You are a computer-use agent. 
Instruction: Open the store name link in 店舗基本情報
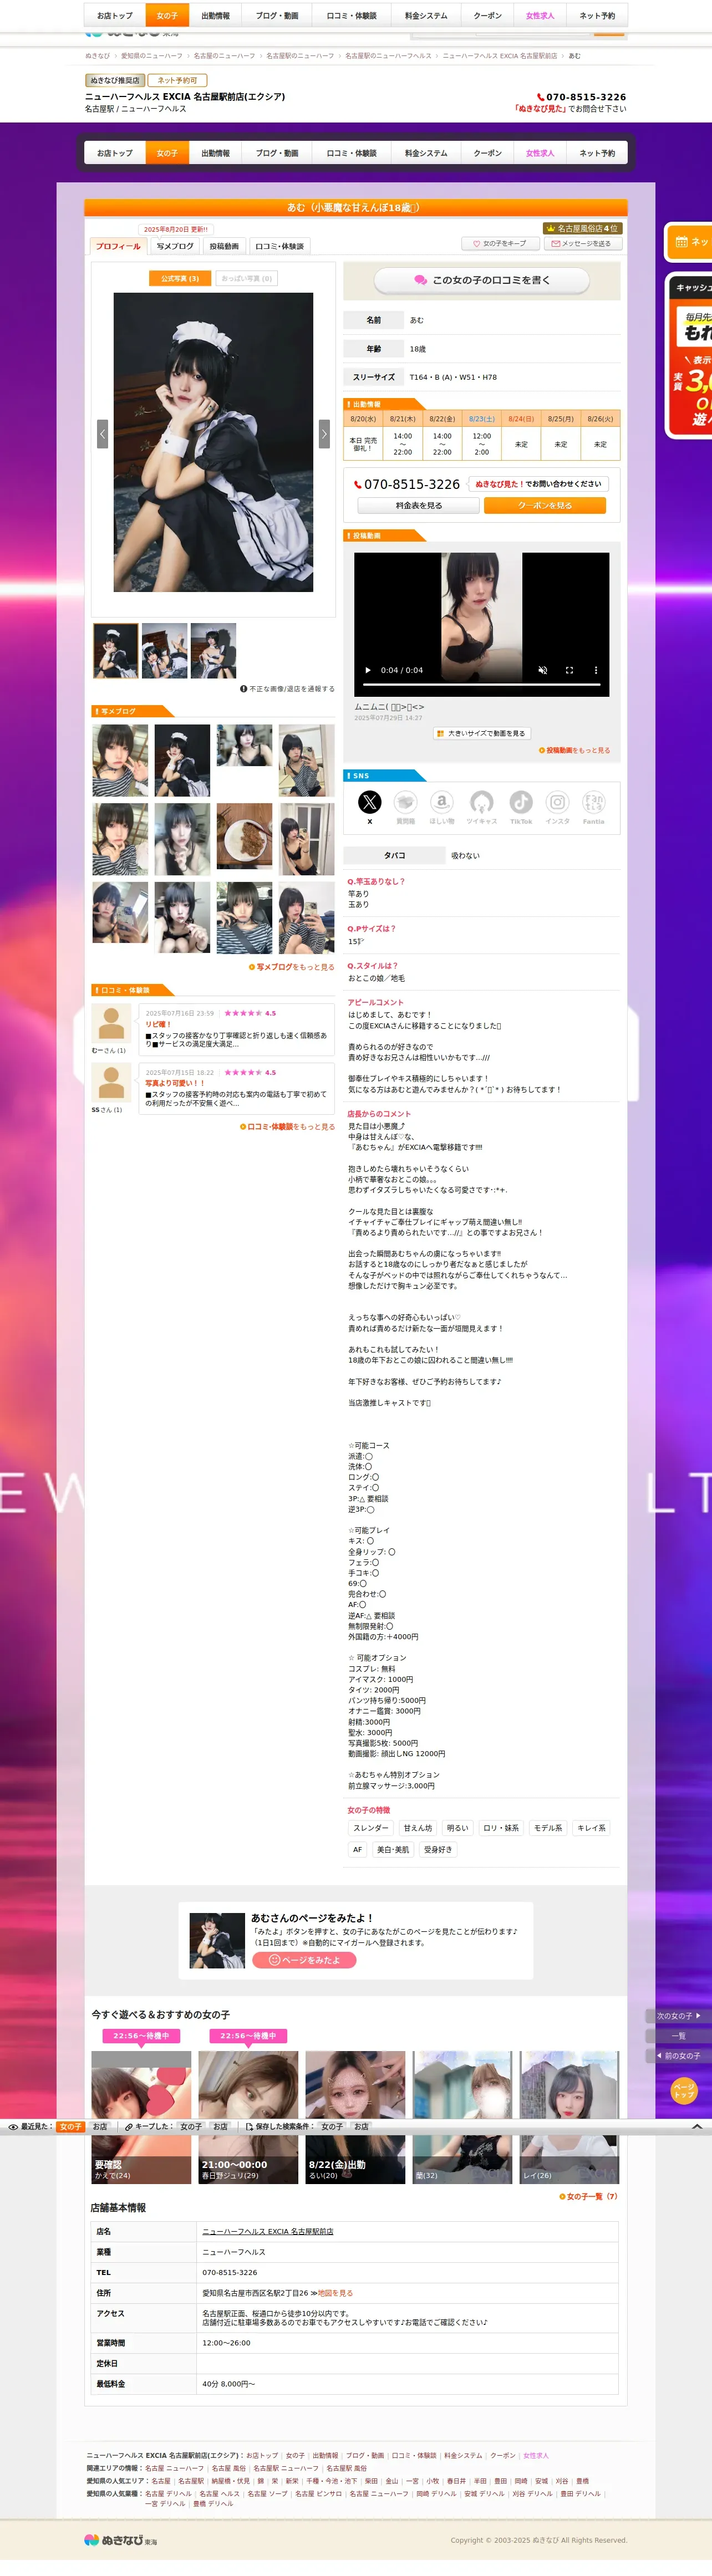pyautogui.click(x=268, y=2231)
